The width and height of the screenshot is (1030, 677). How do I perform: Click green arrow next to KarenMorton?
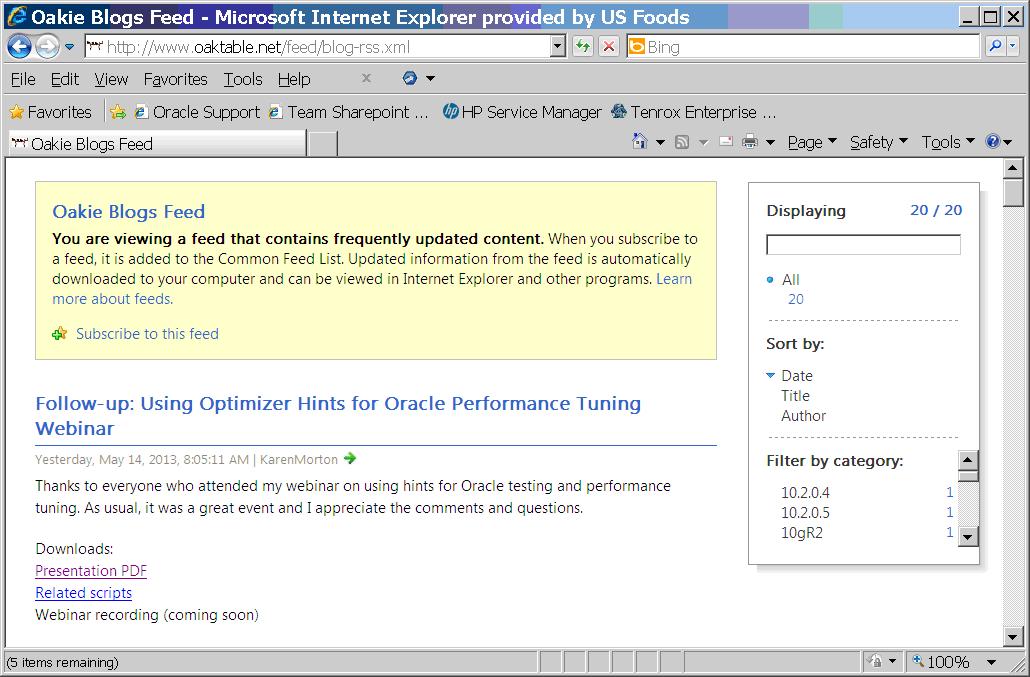[x=349, y=458]
